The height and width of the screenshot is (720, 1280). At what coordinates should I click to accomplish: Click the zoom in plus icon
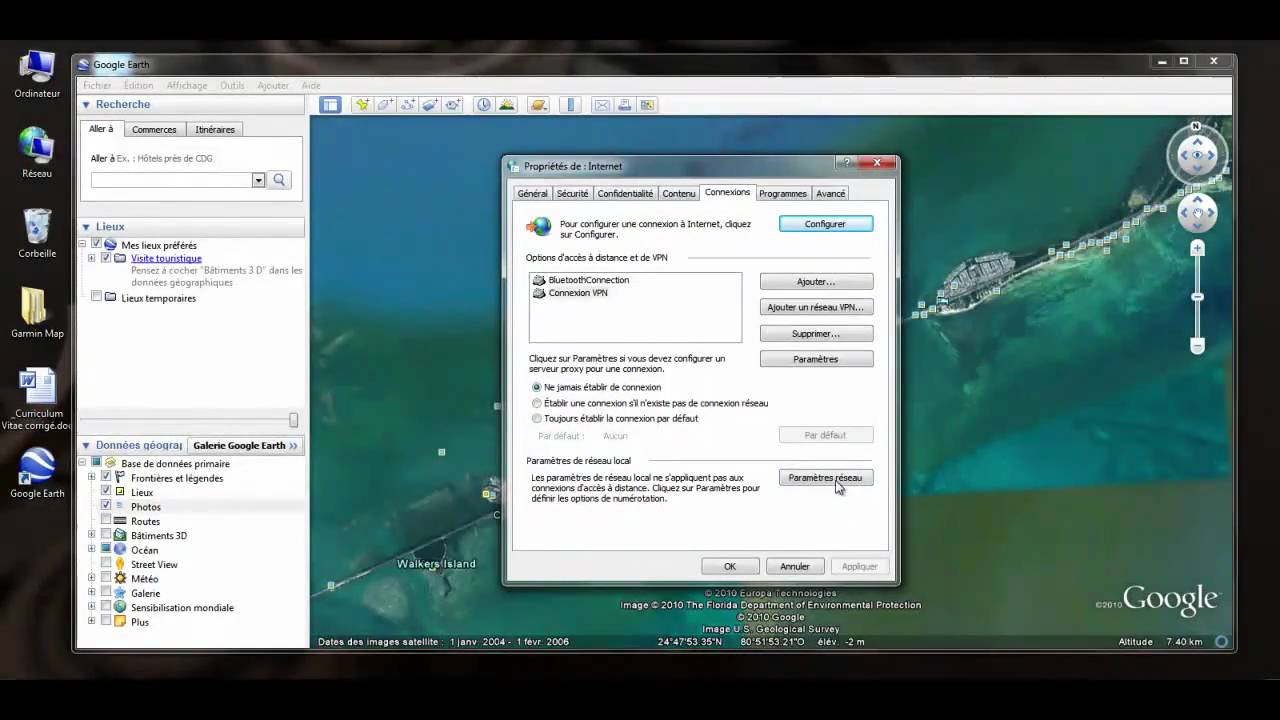1197,249
